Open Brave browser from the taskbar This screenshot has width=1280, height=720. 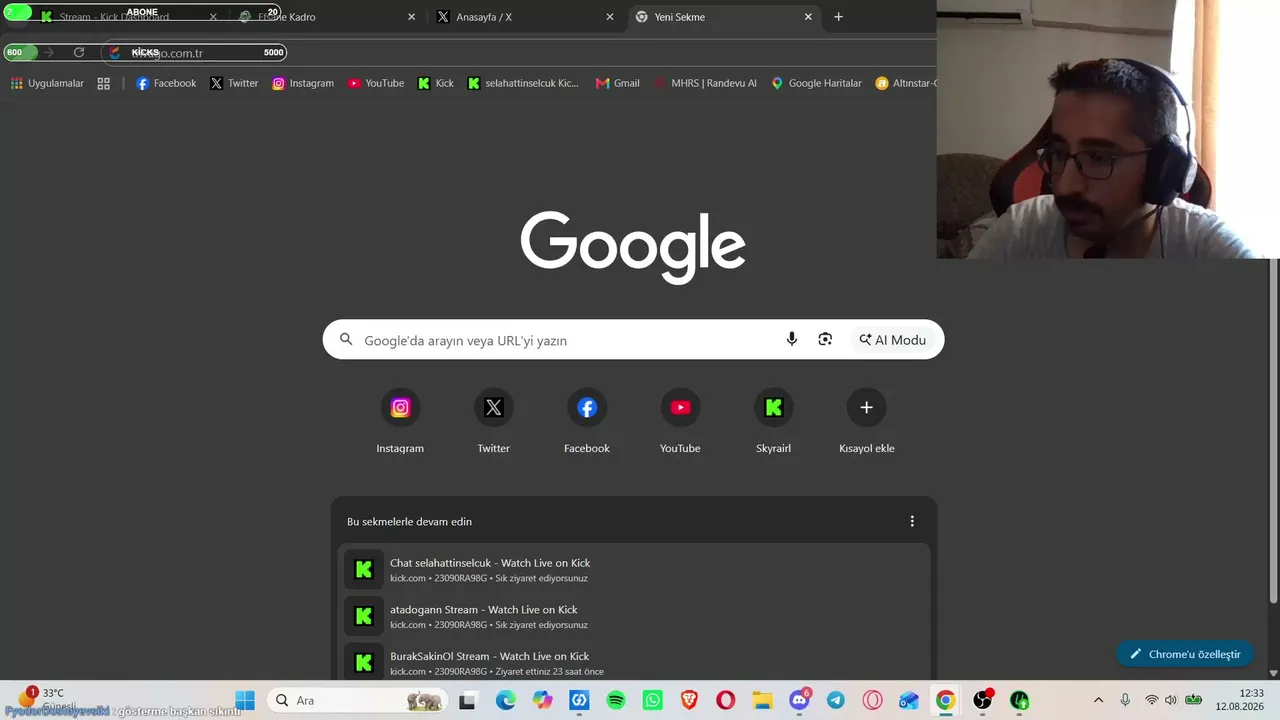[690, 700]
